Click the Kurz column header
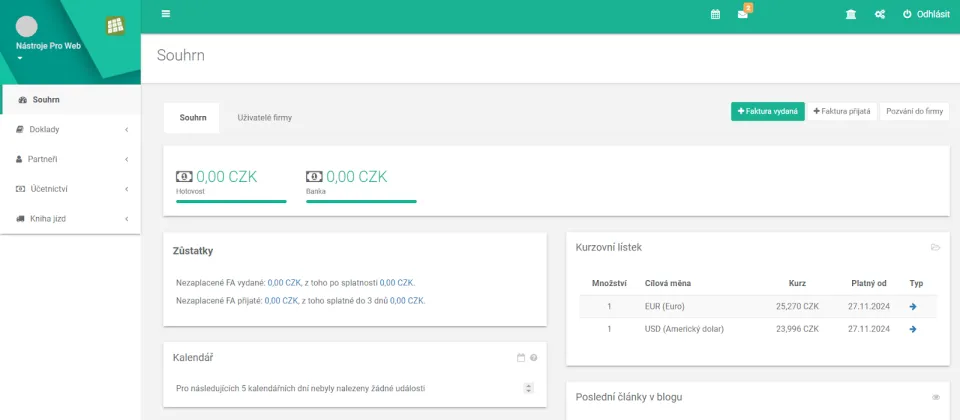The height and width of the screenshot is (420, 960). pos(797,283)
